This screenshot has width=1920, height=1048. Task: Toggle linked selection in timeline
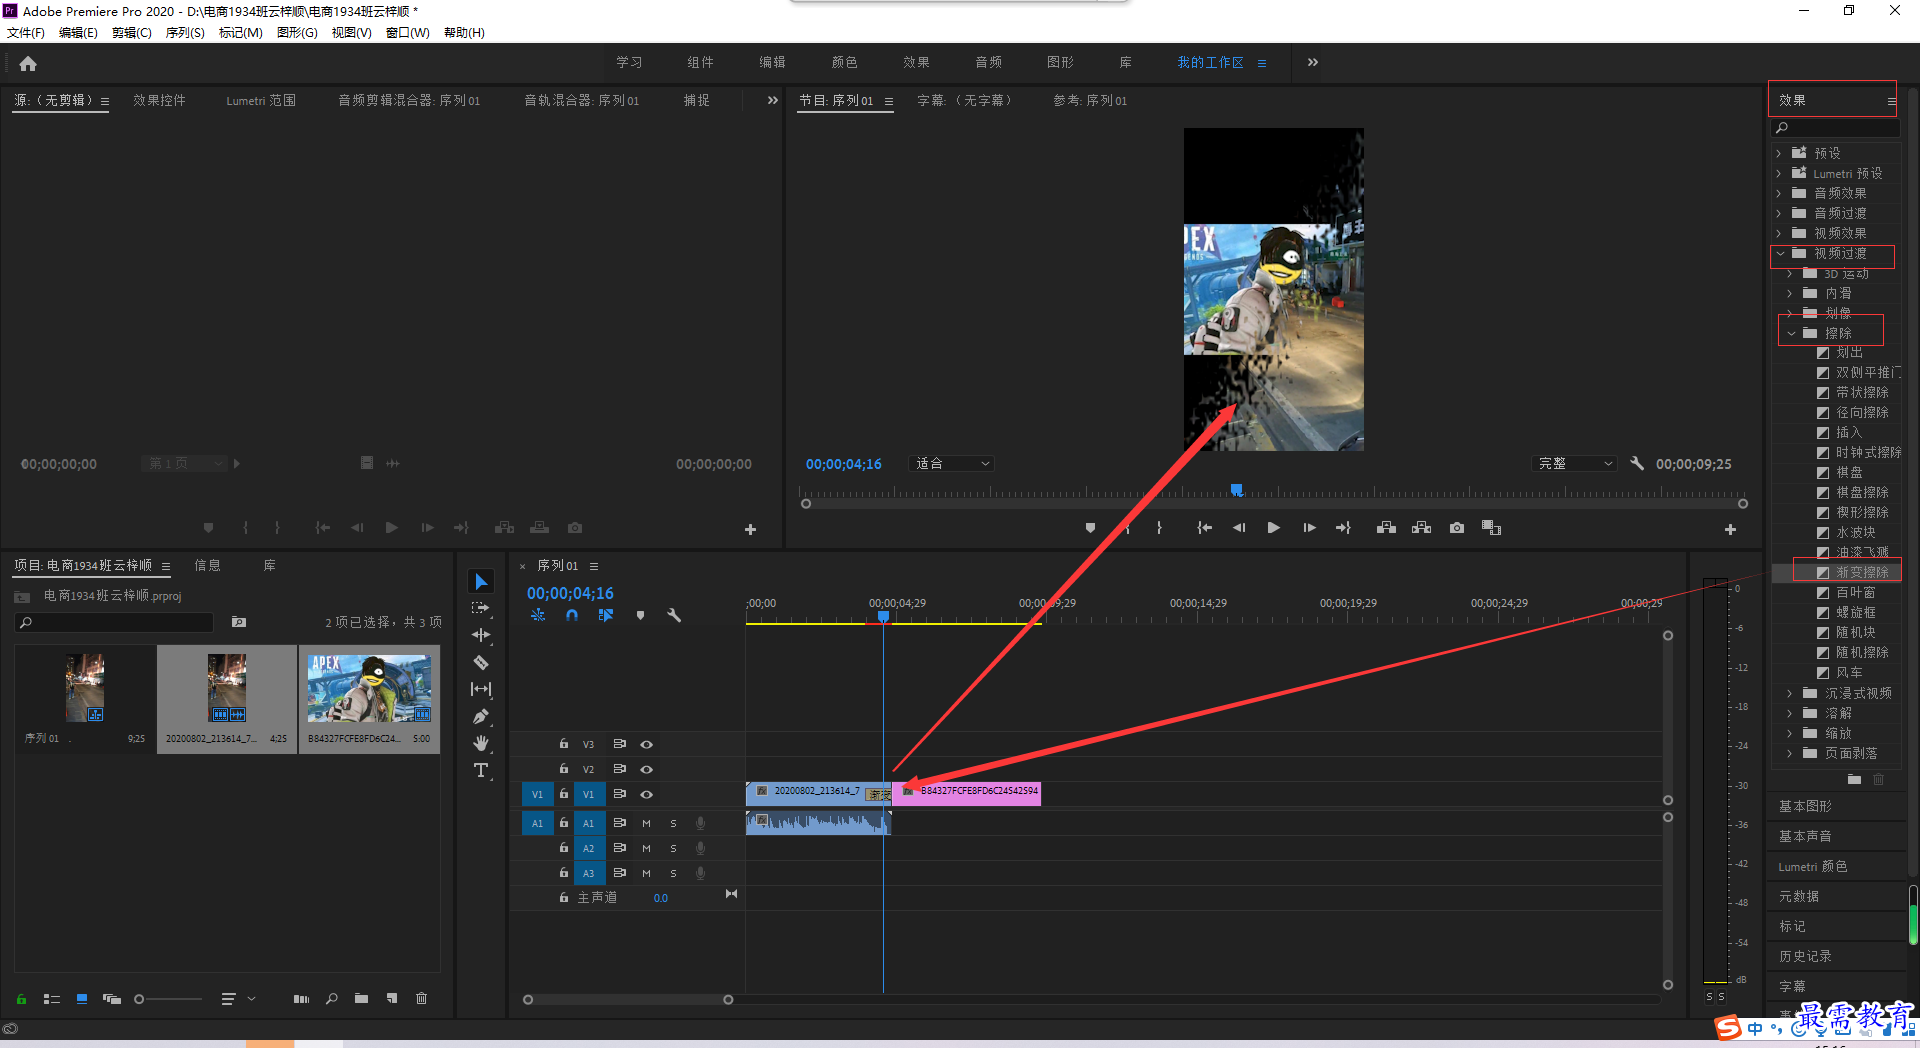click(606, 616)
